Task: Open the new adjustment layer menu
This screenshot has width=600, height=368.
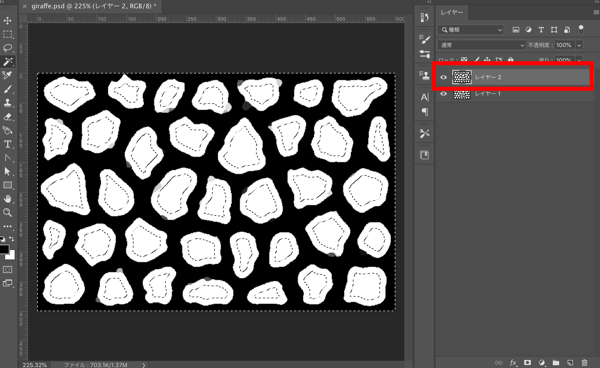Action: click(x=541, y=363)
